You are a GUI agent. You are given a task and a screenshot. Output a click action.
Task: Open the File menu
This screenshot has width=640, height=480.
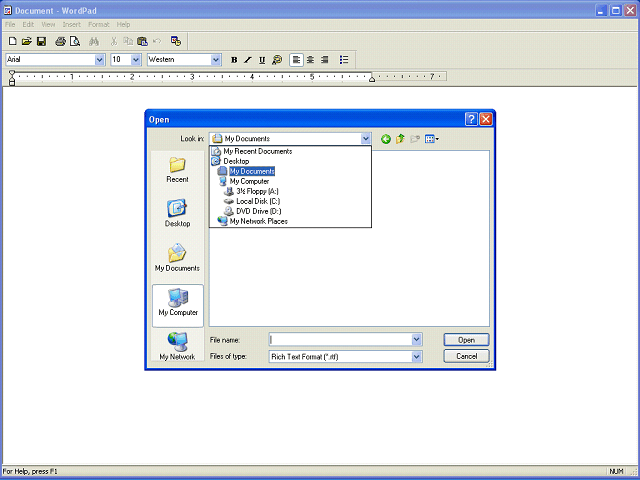pyautogui.click(x=10, y=24)
